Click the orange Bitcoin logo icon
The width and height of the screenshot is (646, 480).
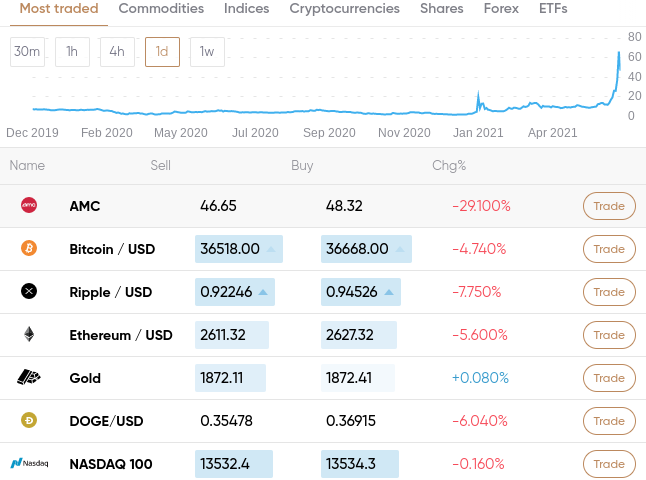tap(29, 248)
